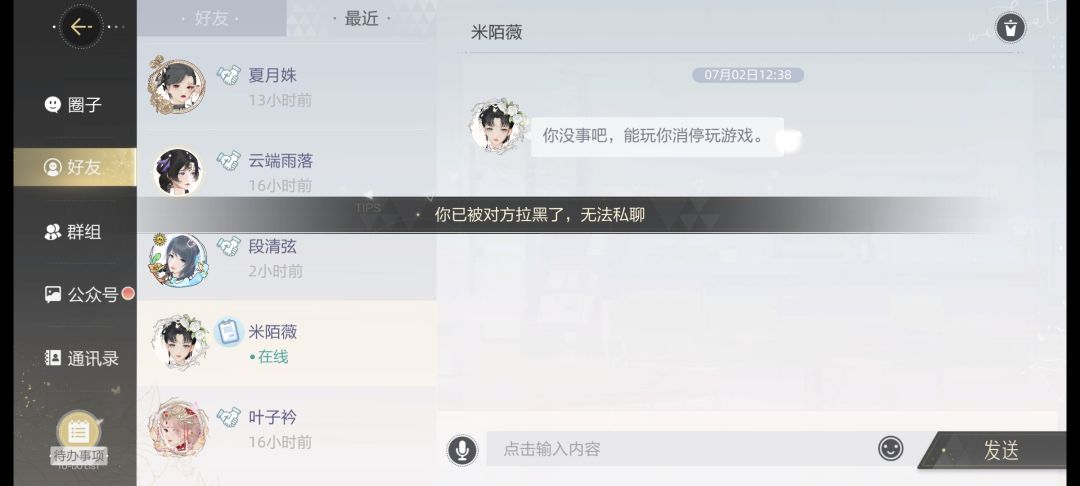Select 好友 highlighted sidebar item

(x=75, y=167)
